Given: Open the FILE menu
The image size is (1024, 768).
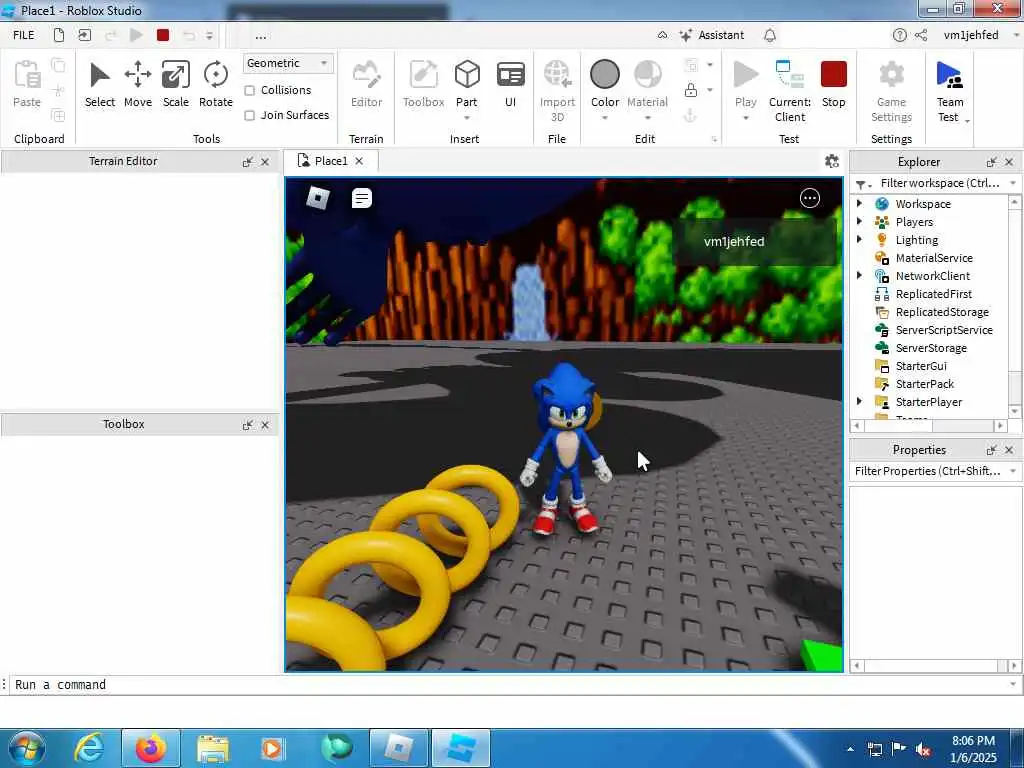Looking at the screenshot, I should 24,35.
